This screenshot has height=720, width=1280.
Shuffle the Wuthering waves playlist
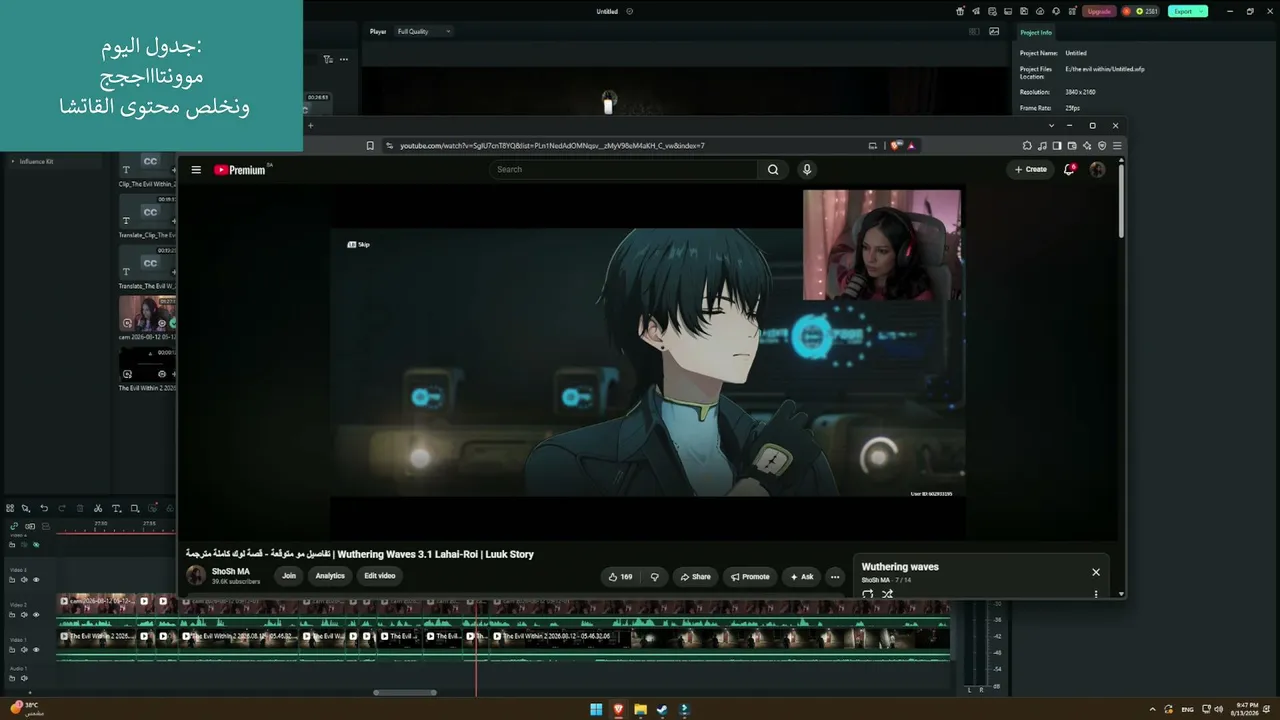tap(887, 594)
